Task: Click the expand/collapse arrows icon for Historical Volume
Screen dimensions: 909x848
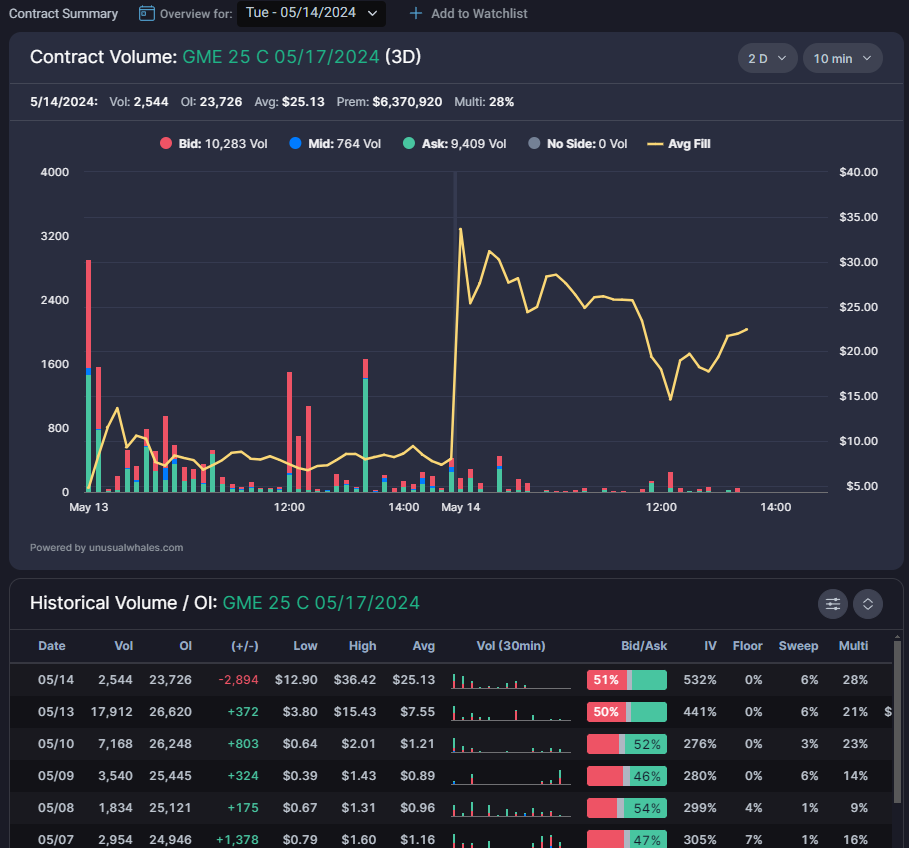Action: click(868, 604)
